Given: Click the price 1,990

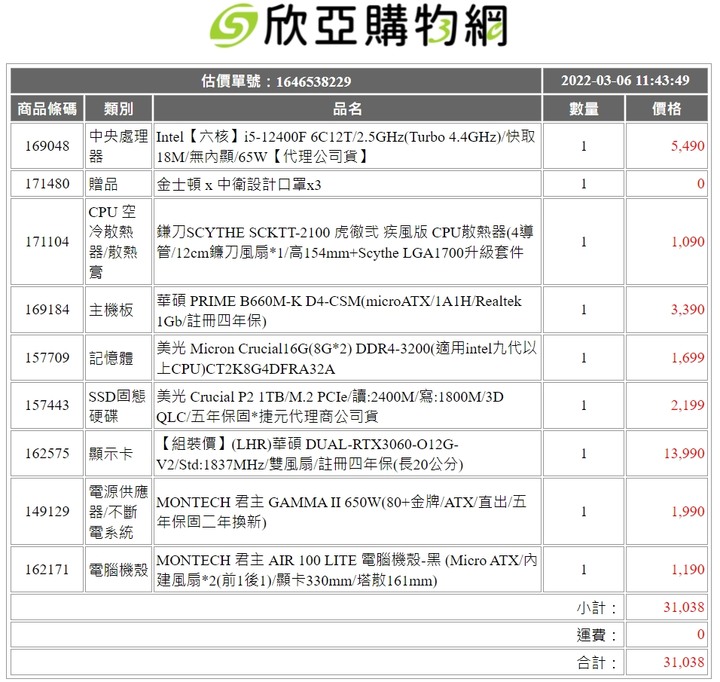Looking at the screenshot, I should pos(687,512).
